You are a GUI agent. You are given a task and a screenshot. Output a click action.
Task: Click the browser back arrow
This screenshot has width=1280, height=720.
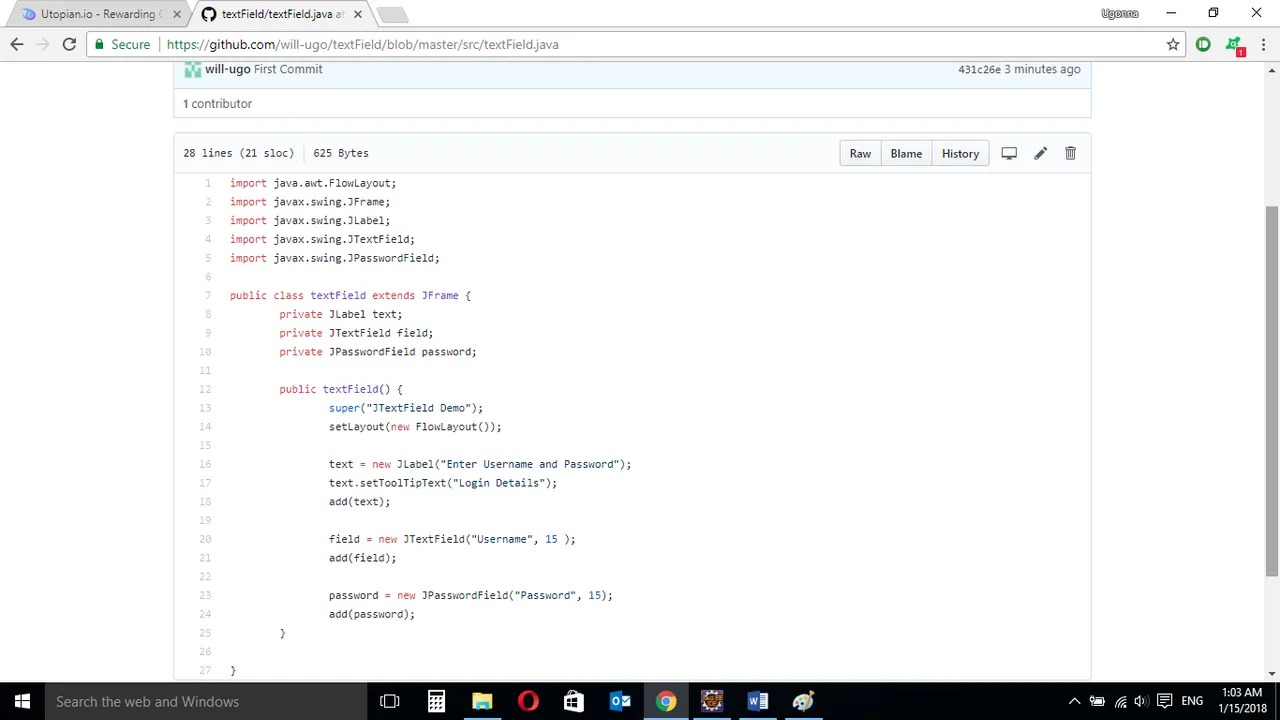pyautogui.click(x=17, y=44)
